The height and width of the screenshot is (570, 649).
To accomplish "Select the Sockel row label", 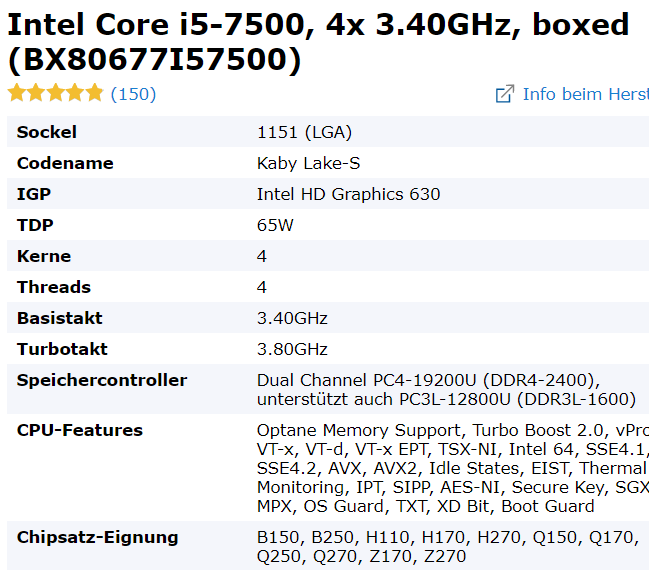I will click(47, 132).
